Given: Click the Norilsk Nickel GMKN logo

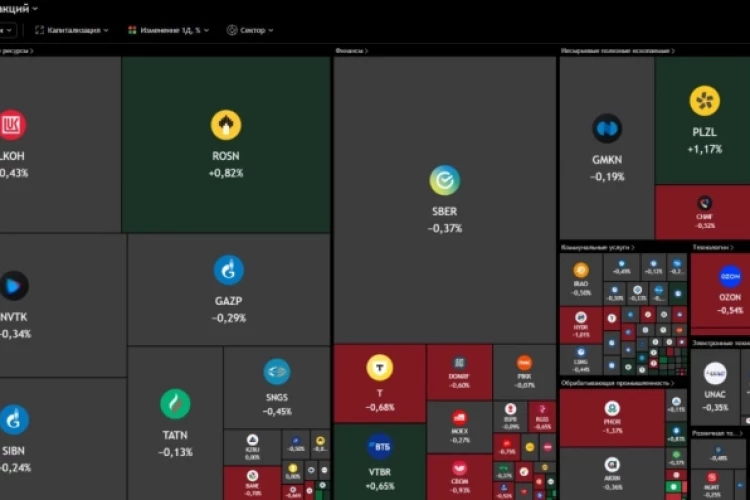Looking at the screenshot, I should click(607, 128).
